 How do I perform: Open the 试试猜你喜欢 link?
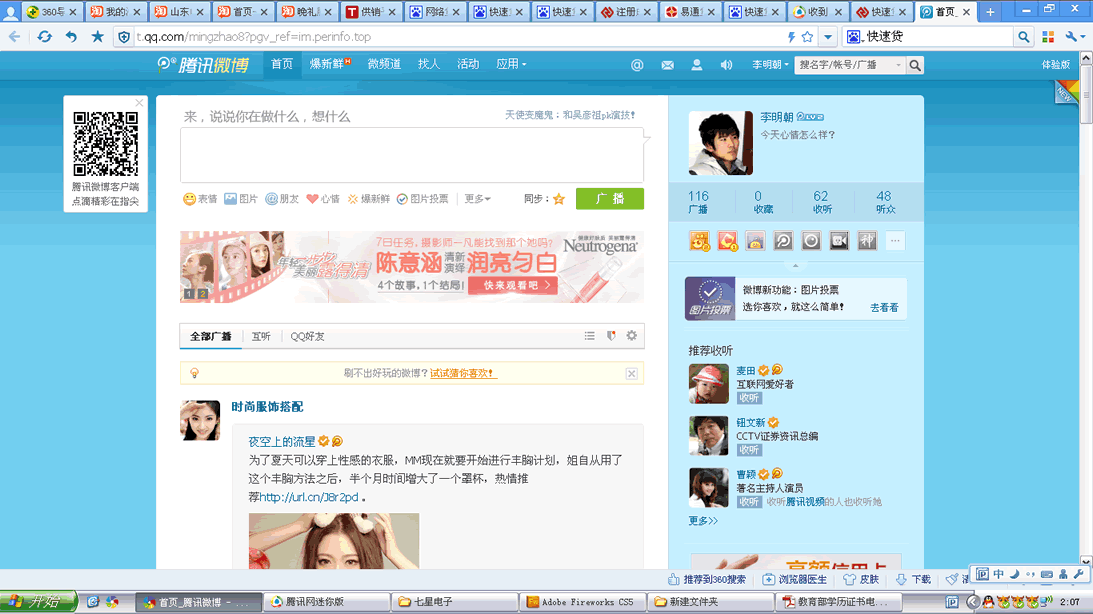pos(462,373)
